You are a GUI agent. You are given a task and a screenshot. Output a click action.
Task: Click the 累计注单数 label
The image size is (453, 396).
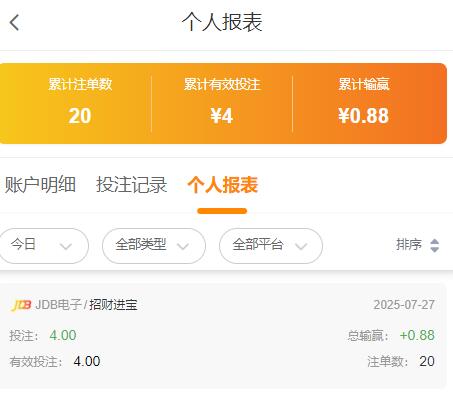click(80, 84)
